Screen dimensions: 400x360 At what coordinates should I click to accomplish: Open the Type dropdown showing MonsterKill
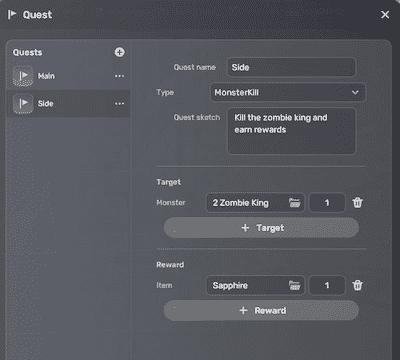pyautogui.click(x=288, y=92)
